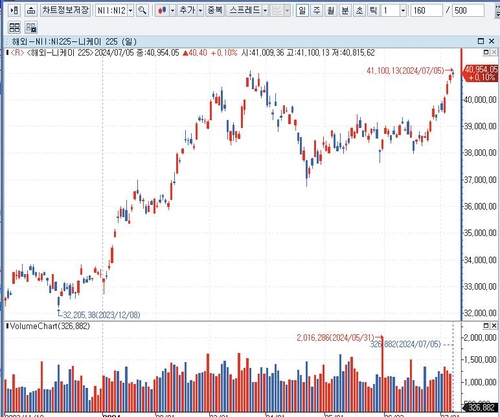The height and width of the screenshot is (417, 500).
Task: Click the 40,000.00 price axis label
Action: (x=480, y=100)
